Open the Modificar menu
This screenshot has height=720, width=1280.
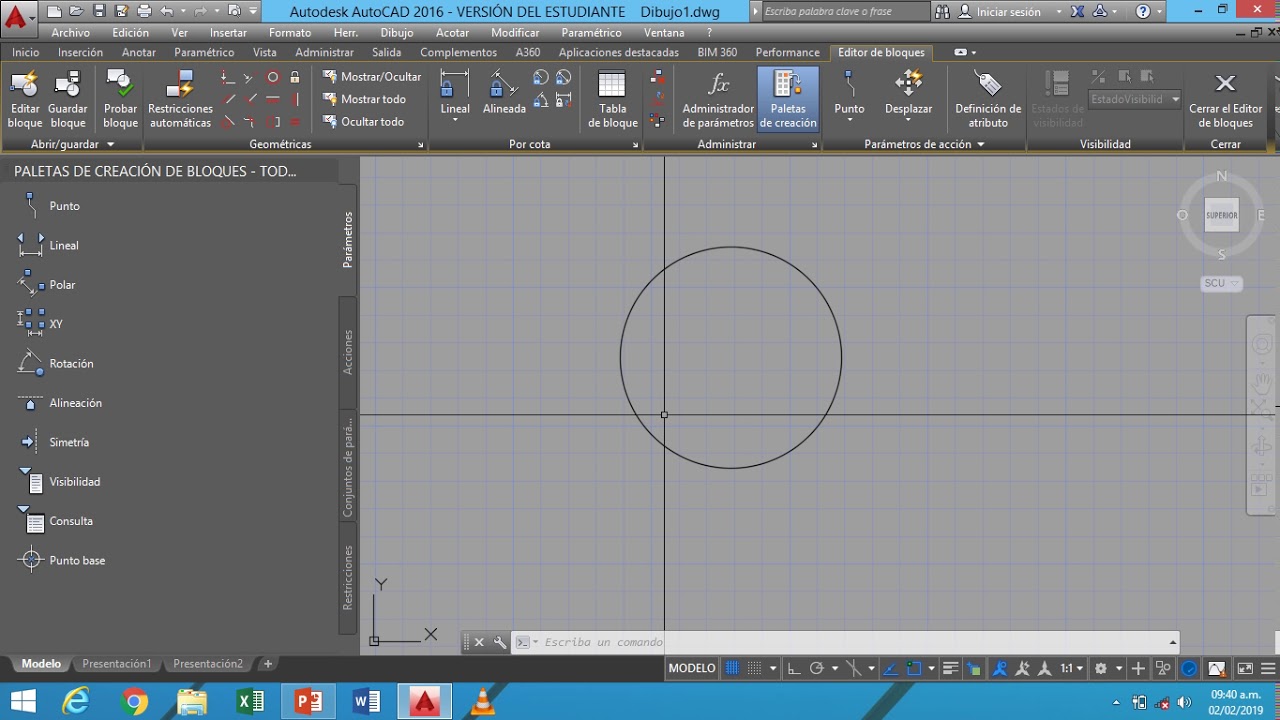pos(515,32)
